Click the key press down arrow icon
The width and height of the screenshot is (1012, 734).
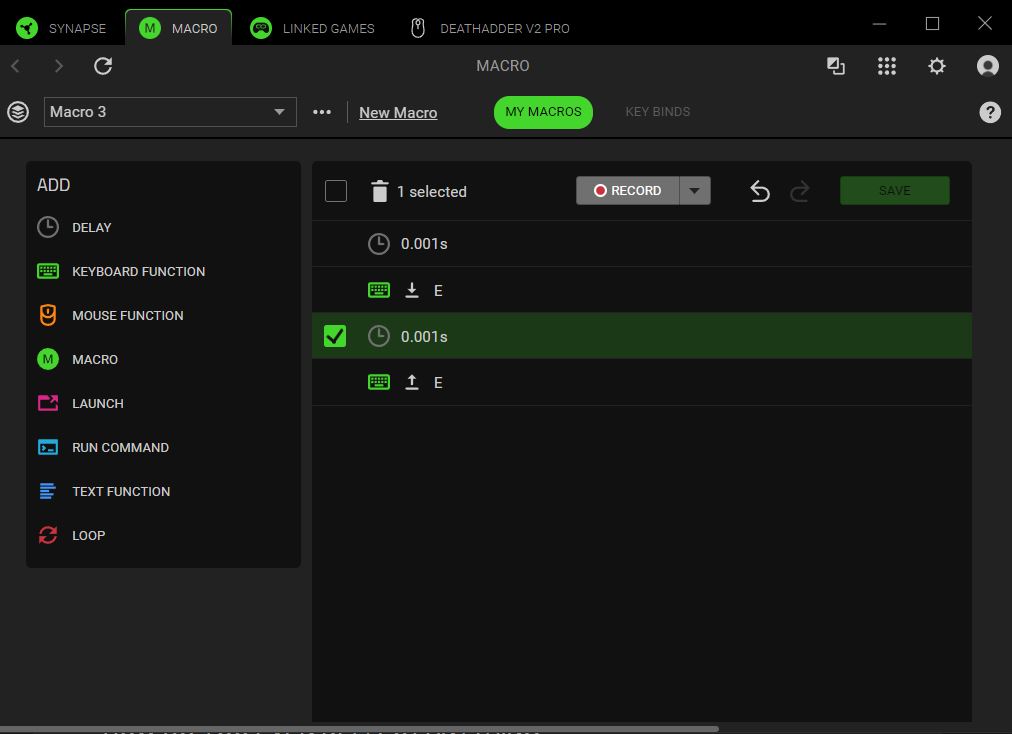point(412,290)
